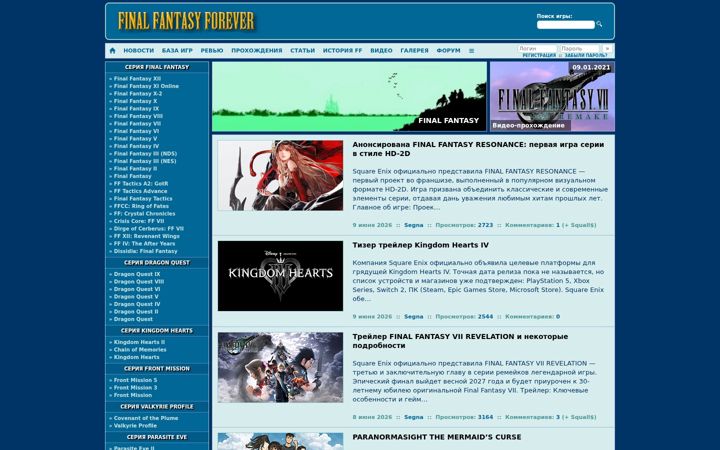Open the Видео section
Viewport: 720px width, 450px height.
pyautogui.click(x=381, y=51)
